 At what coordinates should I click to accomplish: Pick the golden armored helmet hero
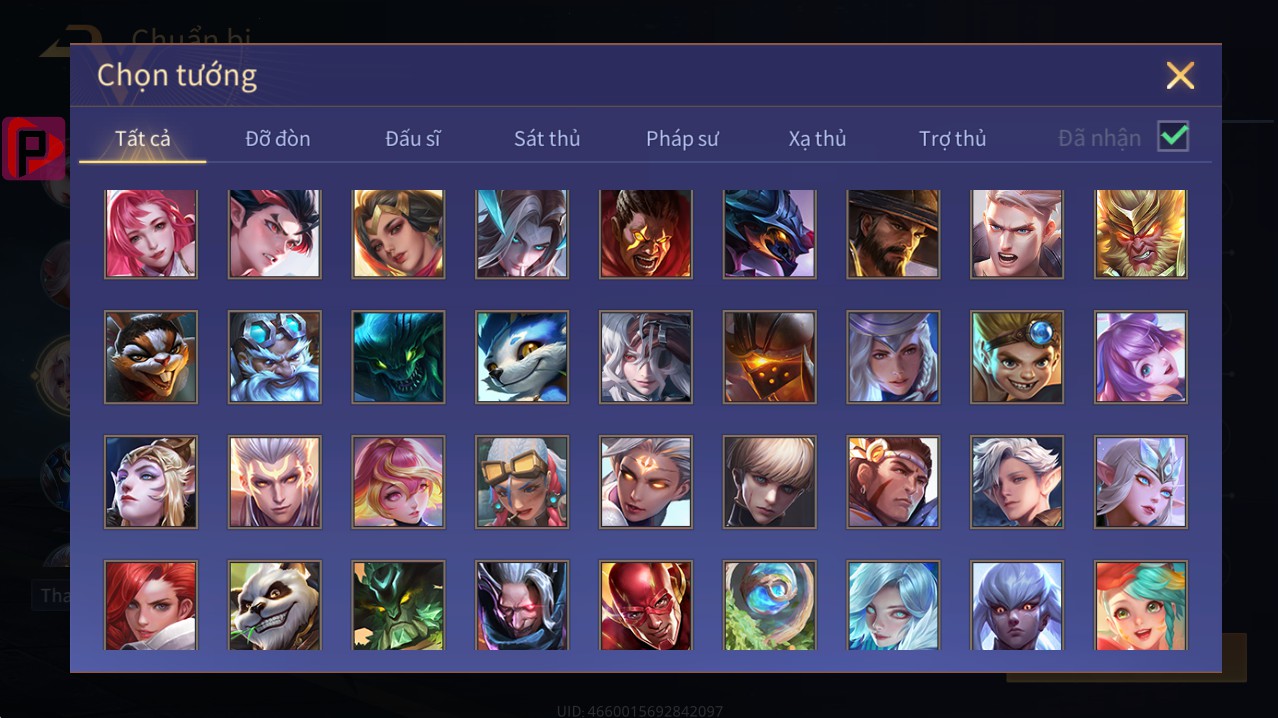click(770, 357)
